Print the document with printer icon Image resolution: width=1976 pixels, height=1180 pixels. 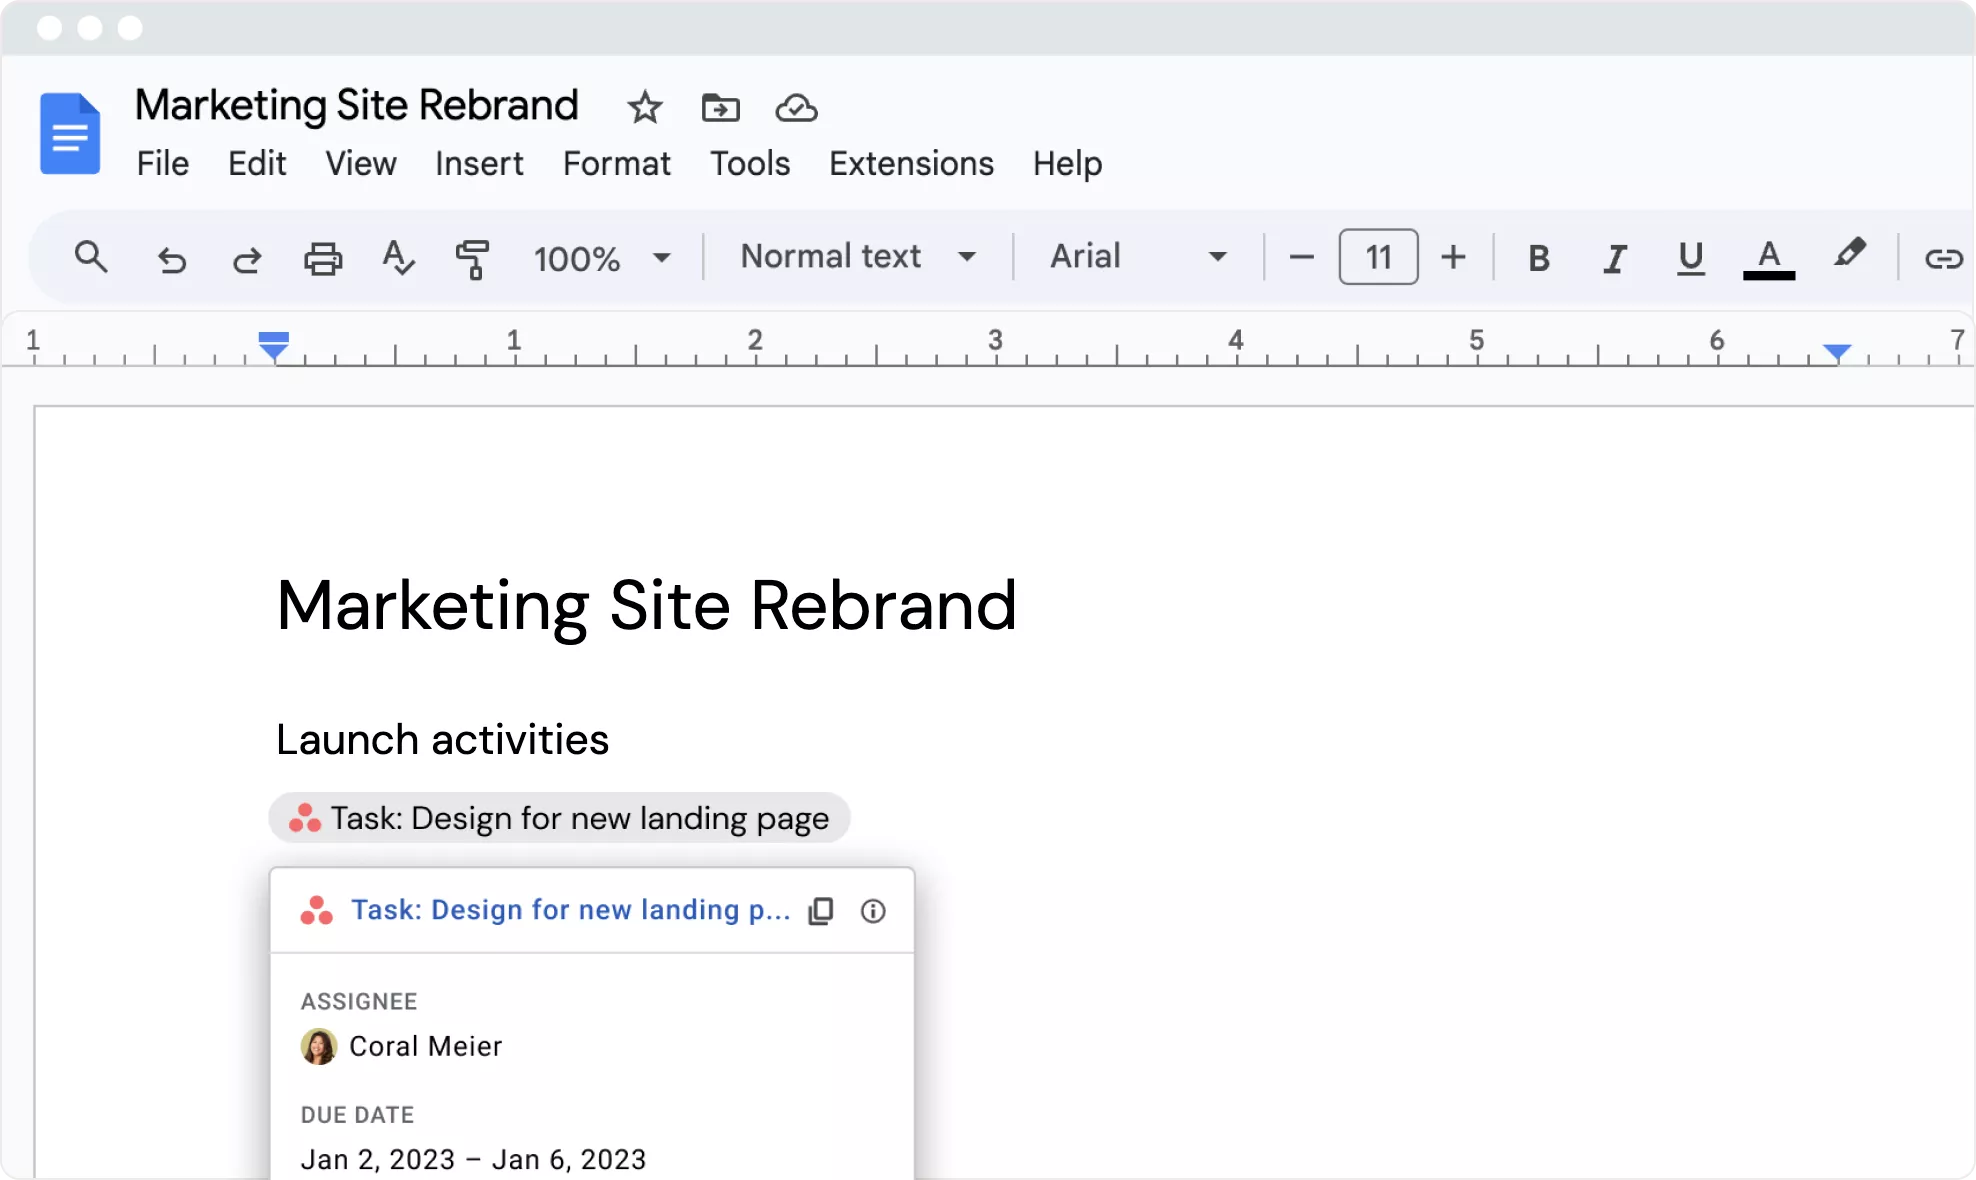point(322,259)
